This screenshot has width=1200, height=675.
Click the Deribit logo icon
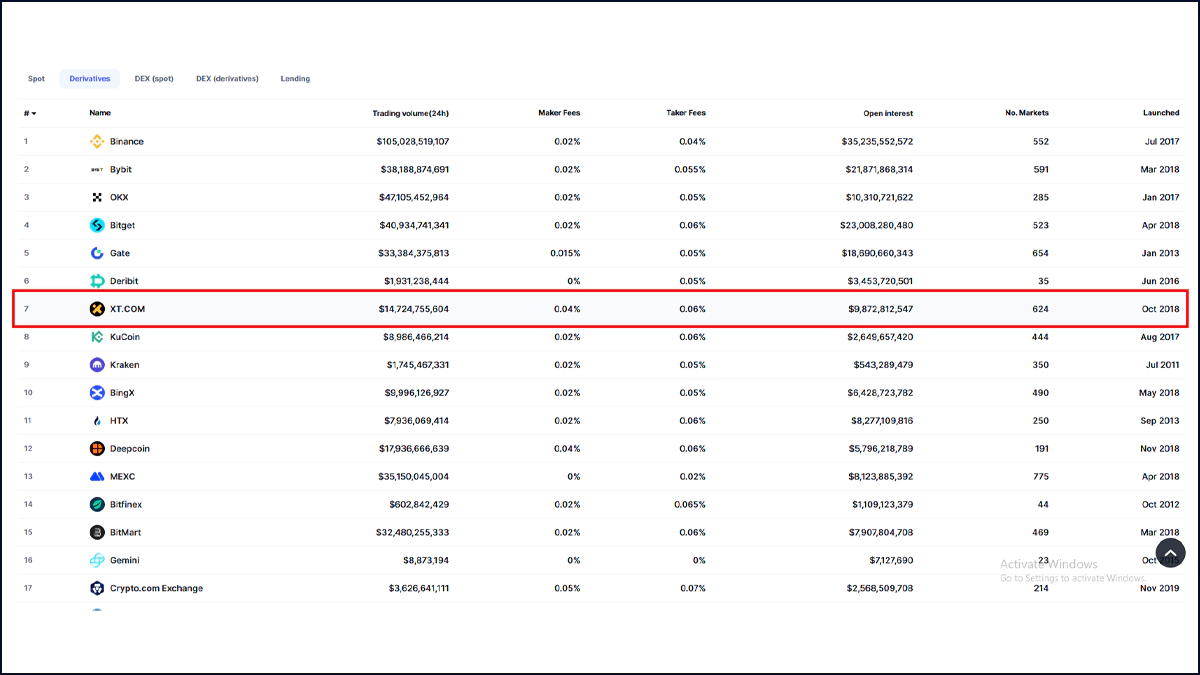[x=97, y=282]
